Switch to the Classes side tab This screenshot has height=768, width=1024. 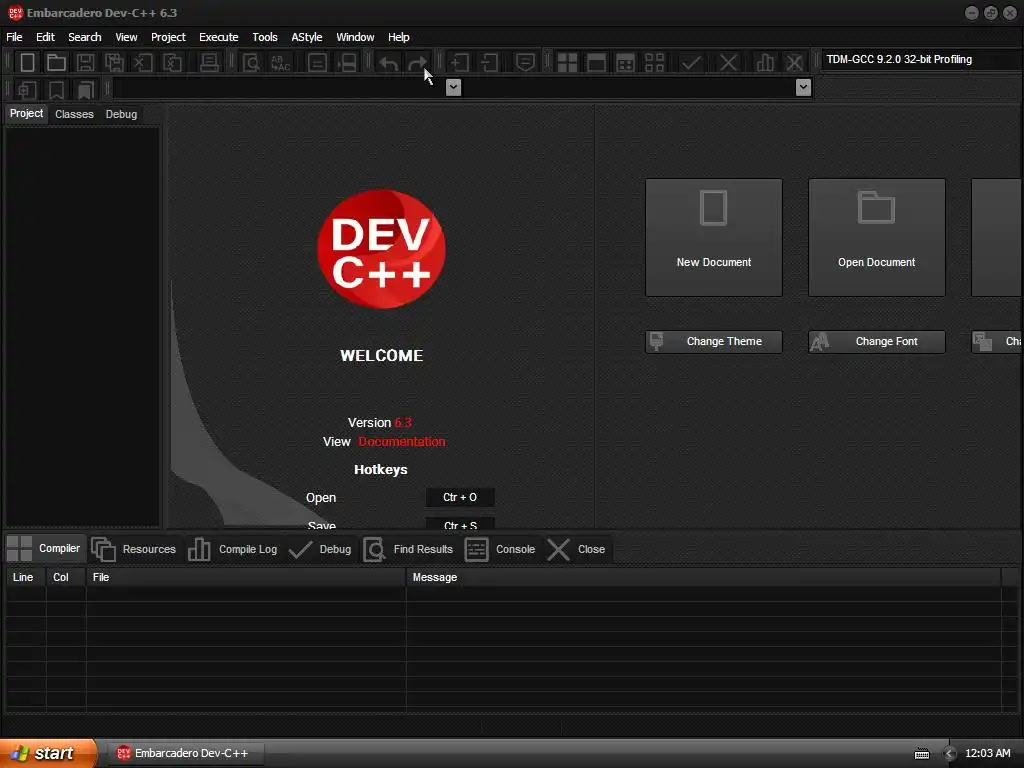[74, 114]
